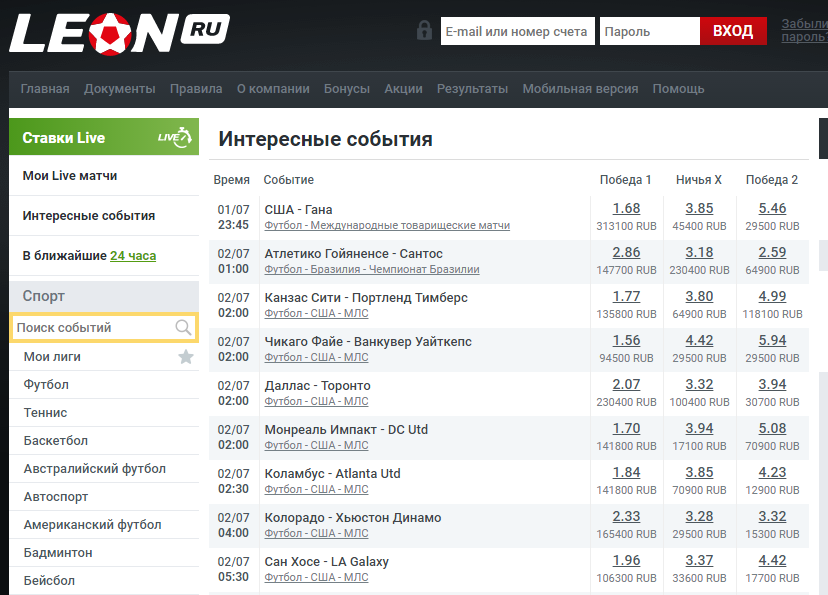Select odds 4.99 for Портленд Тимберс

772,297
